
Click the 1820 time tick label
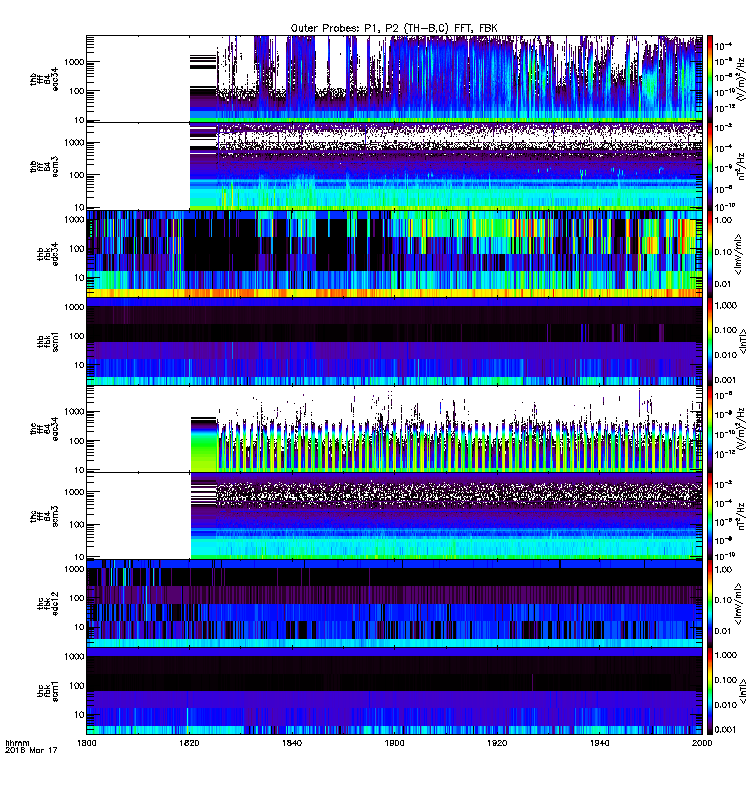[x=189, y=743]
